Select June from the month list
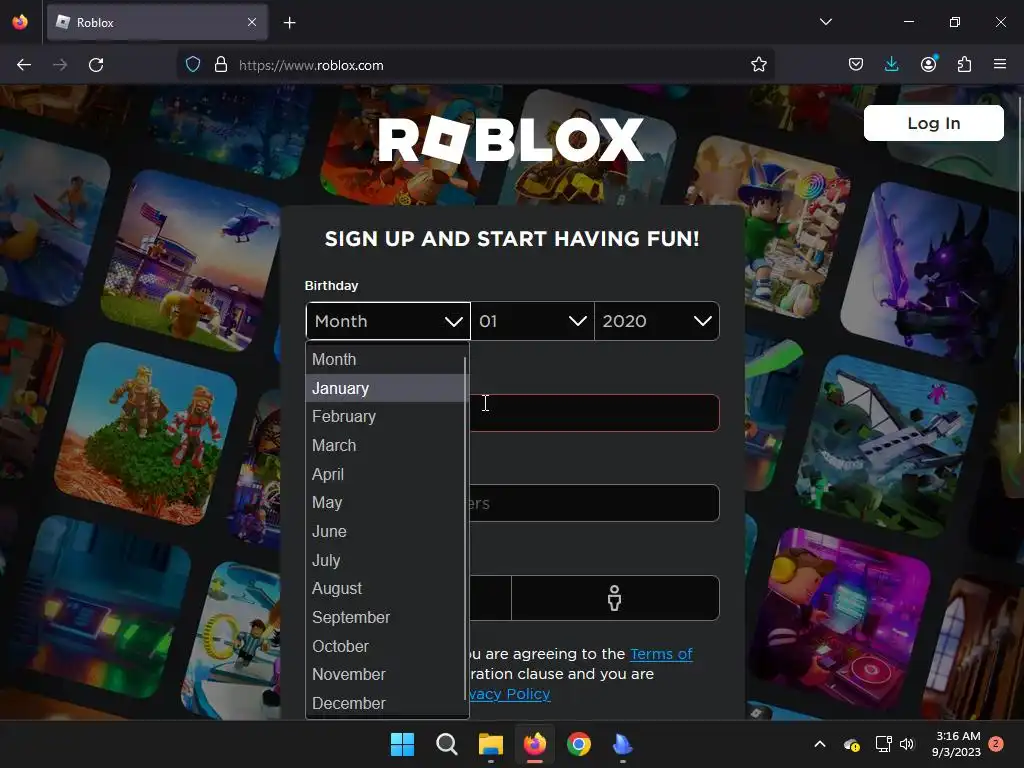Image resolution: width=1024 pixels, height=768 pixels. (385, 532)
